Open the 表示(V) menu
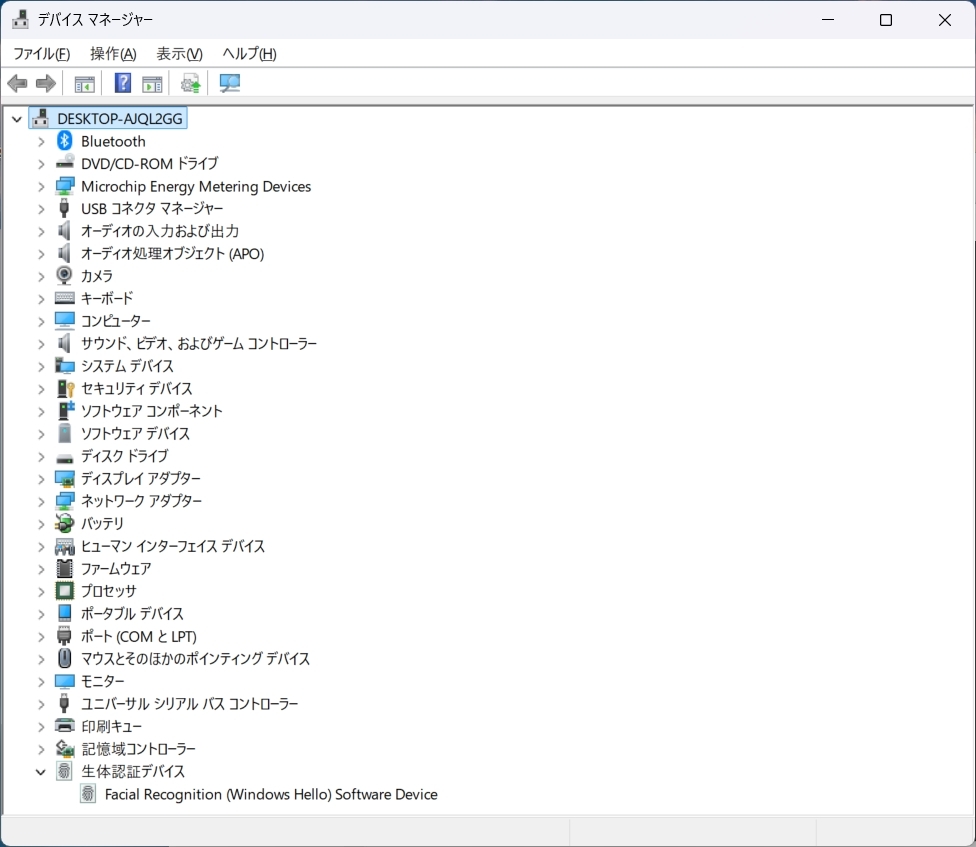 pos(179,54)
